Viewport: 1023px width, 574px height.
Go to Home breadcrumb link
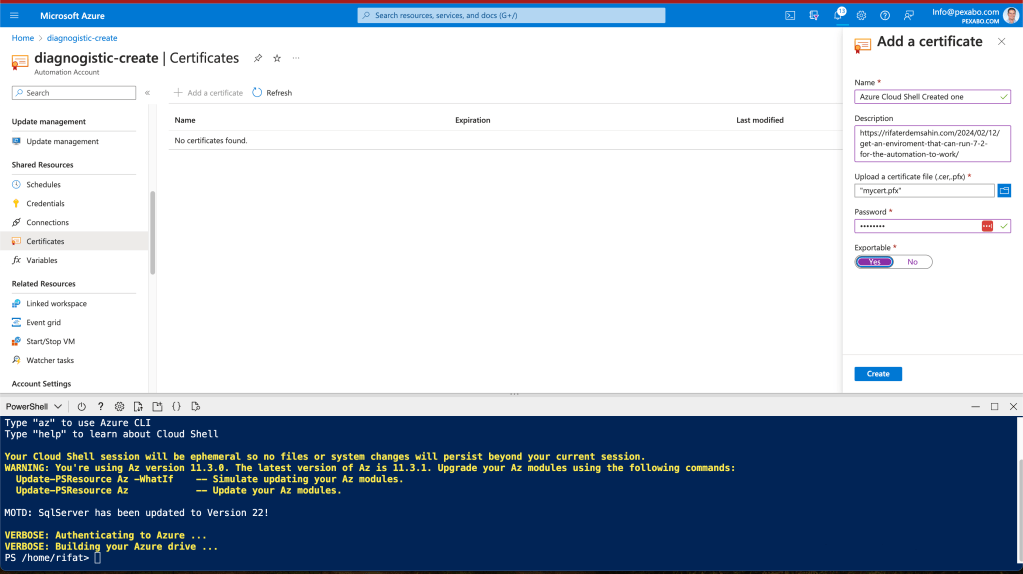click(23, 38)
